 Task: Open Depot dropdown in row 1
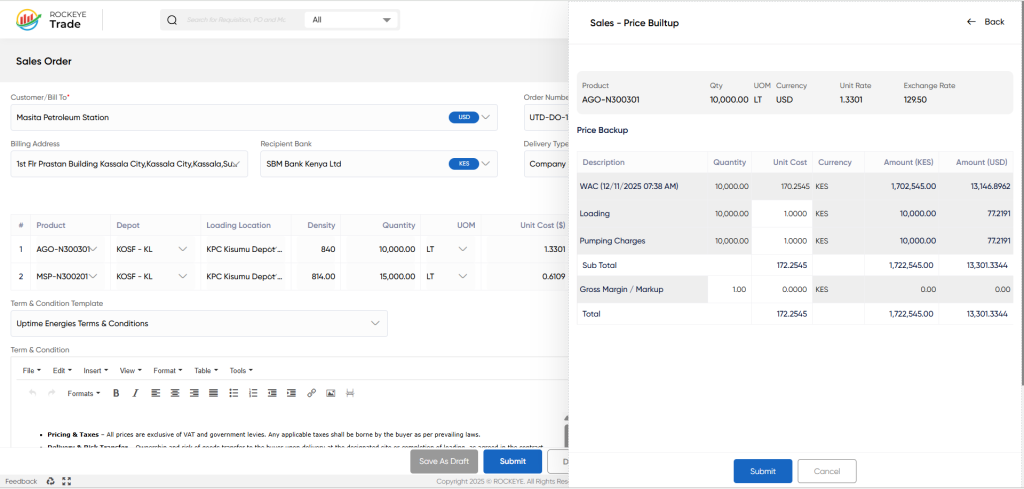[183, 249]
